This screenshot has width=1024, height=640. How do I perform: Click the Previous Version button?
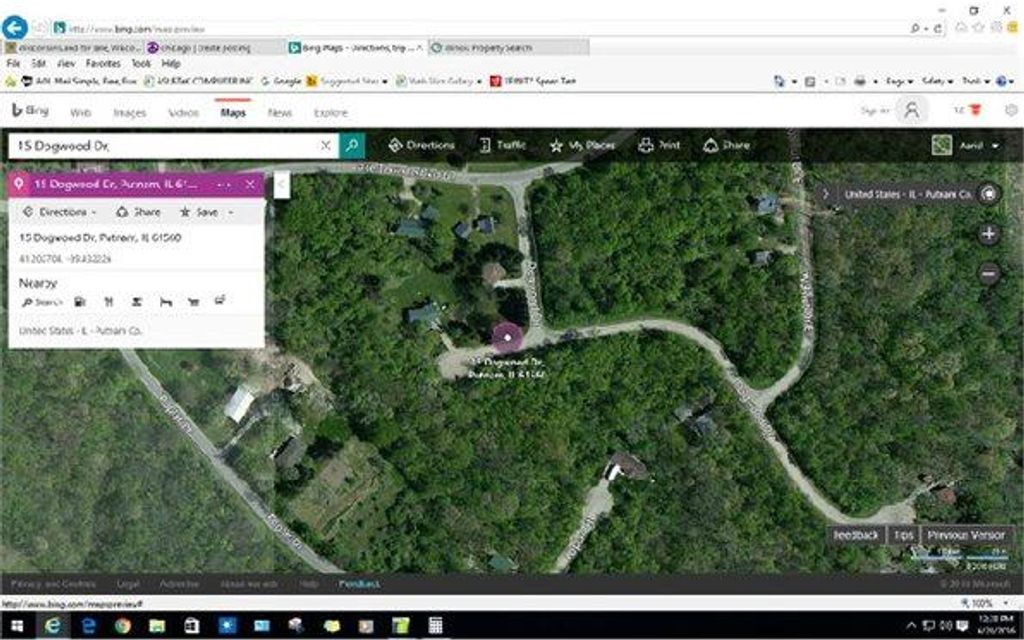965,535
